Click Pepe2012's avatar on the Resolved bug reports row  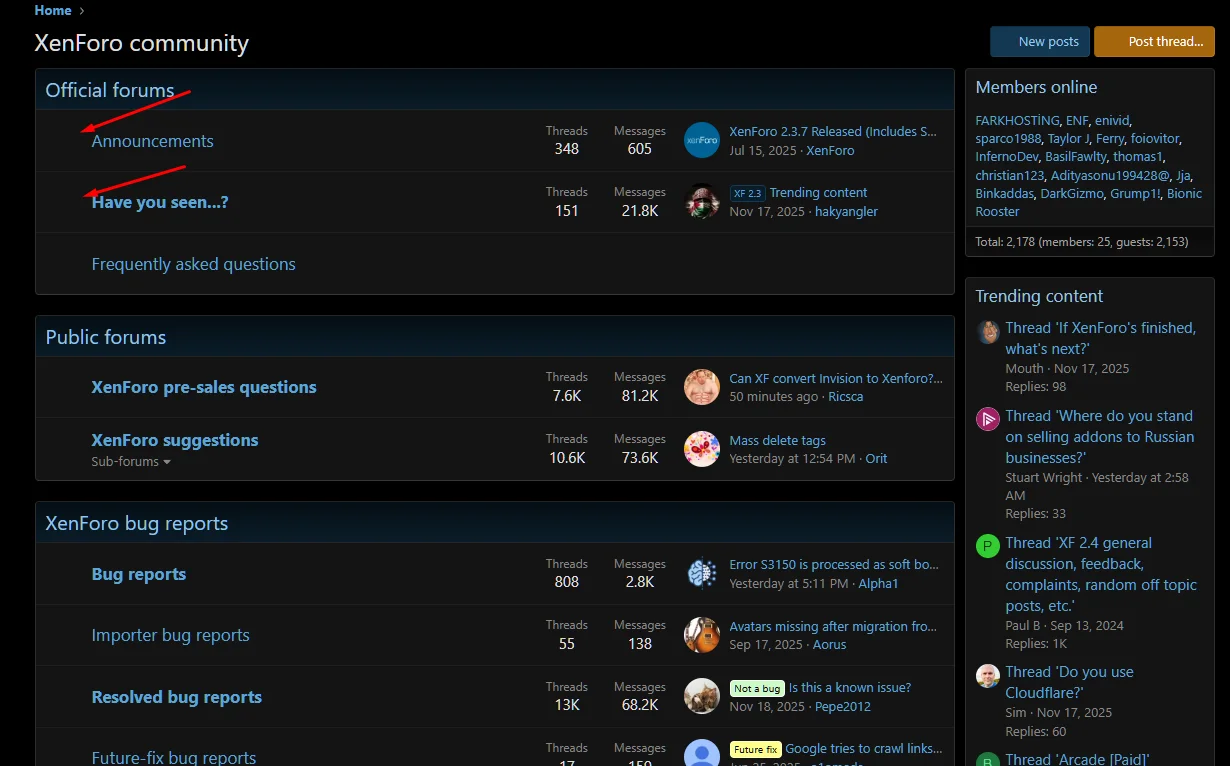[x=701, y=697]
